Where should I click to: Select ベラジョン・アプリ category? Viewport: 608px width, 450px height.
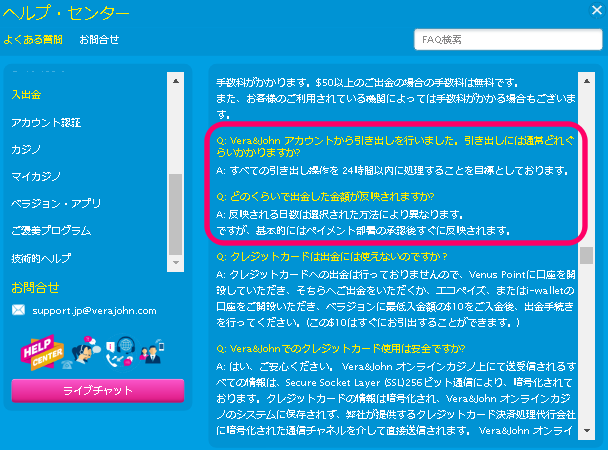click(x=56, y=203)
